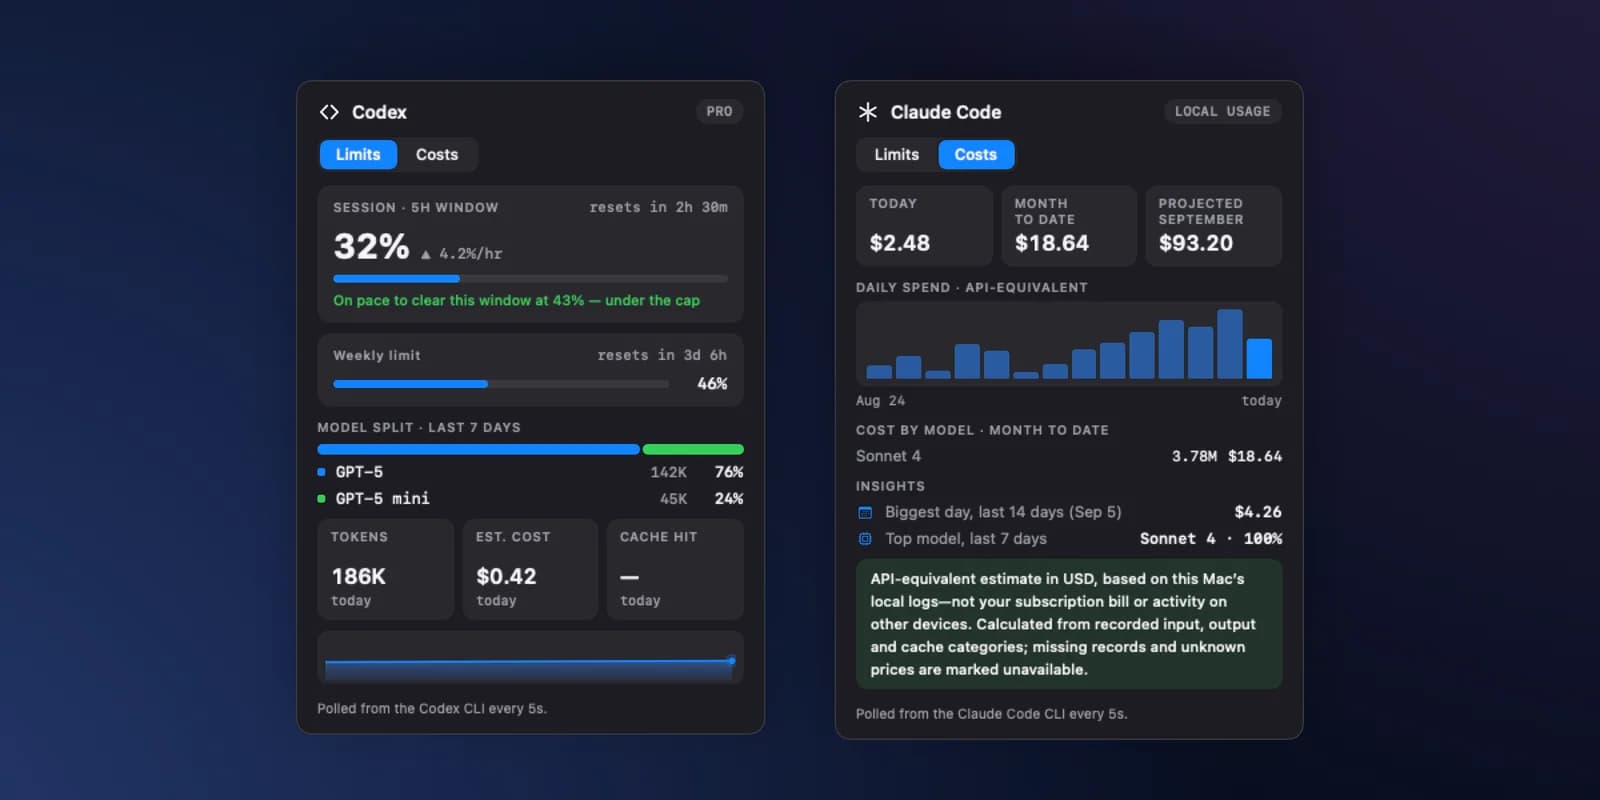Open the EST. COST $0.42 card
This screenshot has height=800, width=1600.
coord(530,569)
